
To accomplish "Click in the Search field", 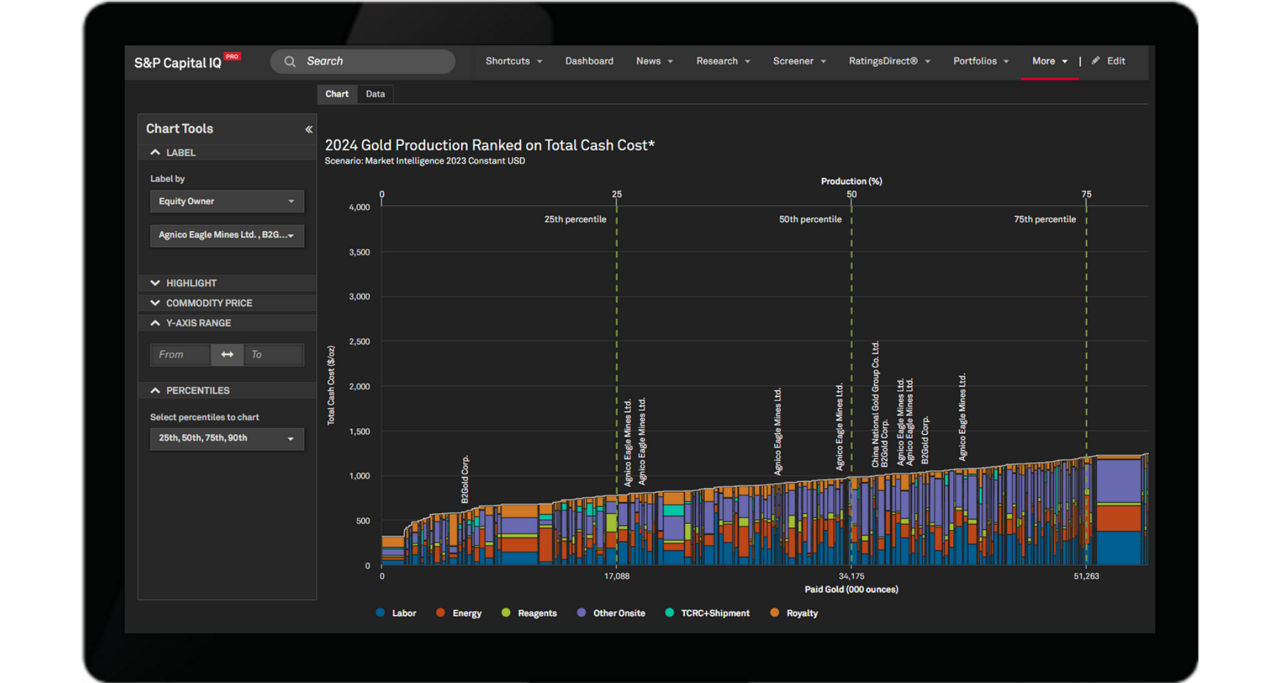I will click(363, 62).
